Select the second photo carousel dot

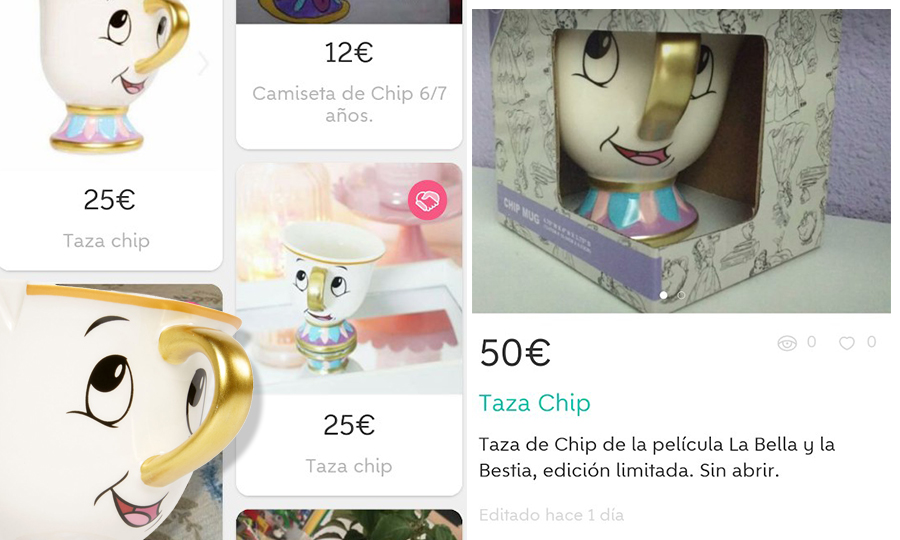pos(681,295)
